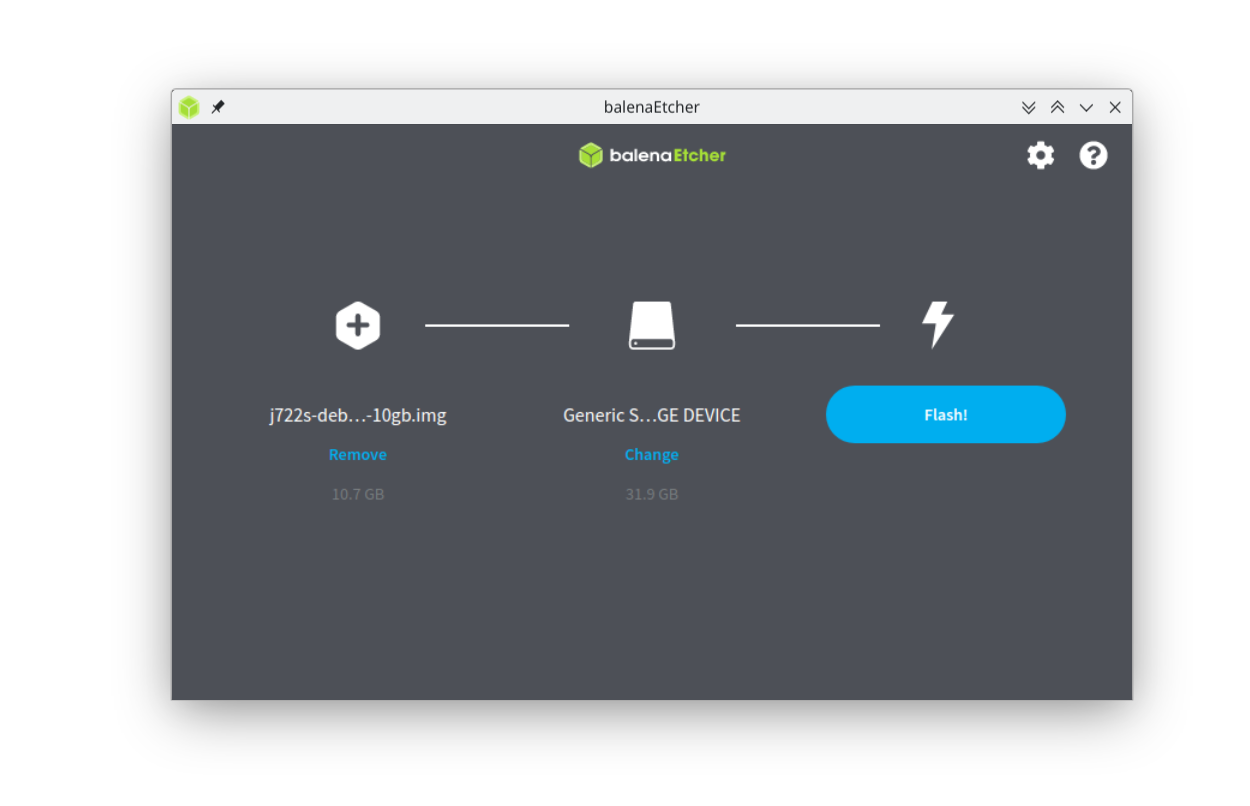Click the progress line between image and drive
The height and width of the screenshot is (806, 1250).
[497, 324]
